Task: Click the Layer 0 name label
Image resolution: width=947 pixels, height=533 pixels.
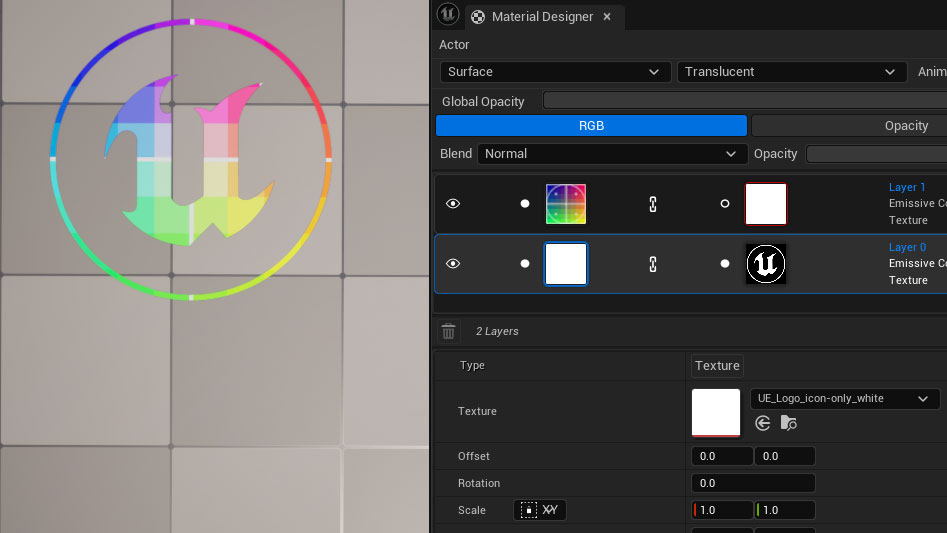Action: click(x=907, y=247)
